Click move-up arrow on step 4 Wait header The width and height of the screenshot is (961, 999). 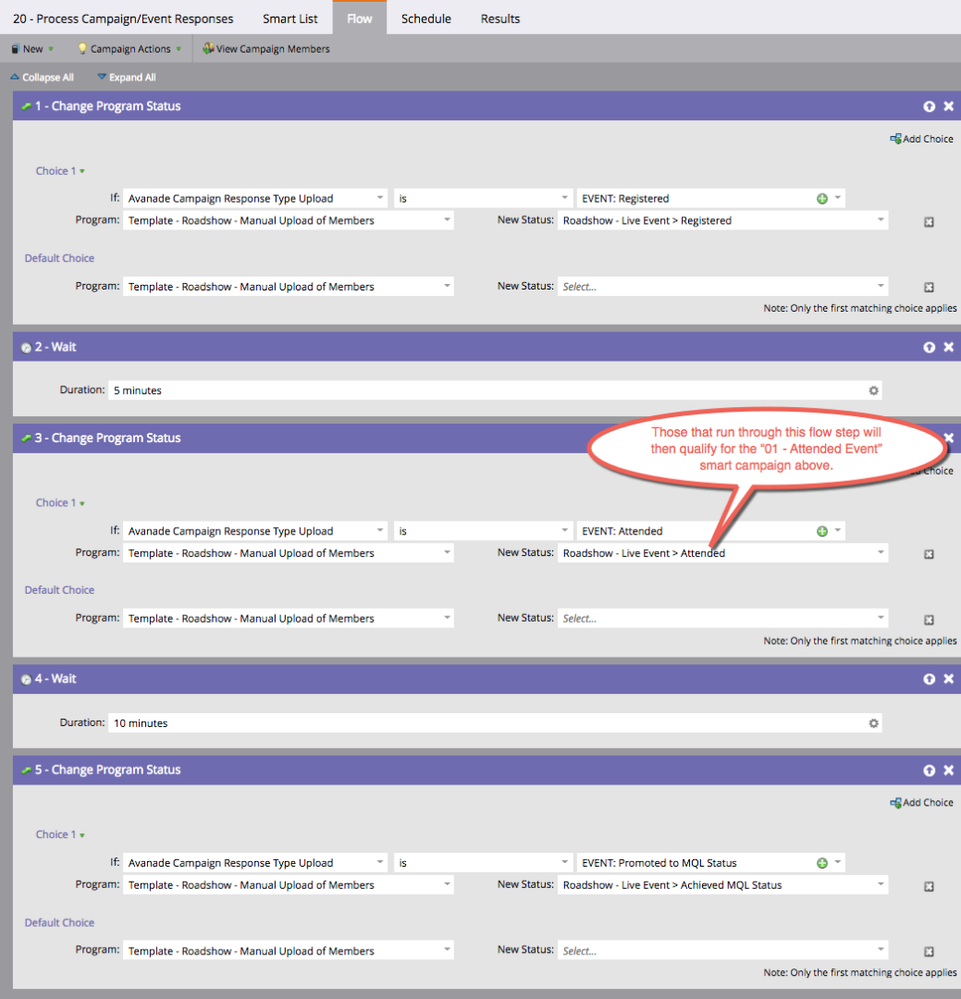coord(929,679)
